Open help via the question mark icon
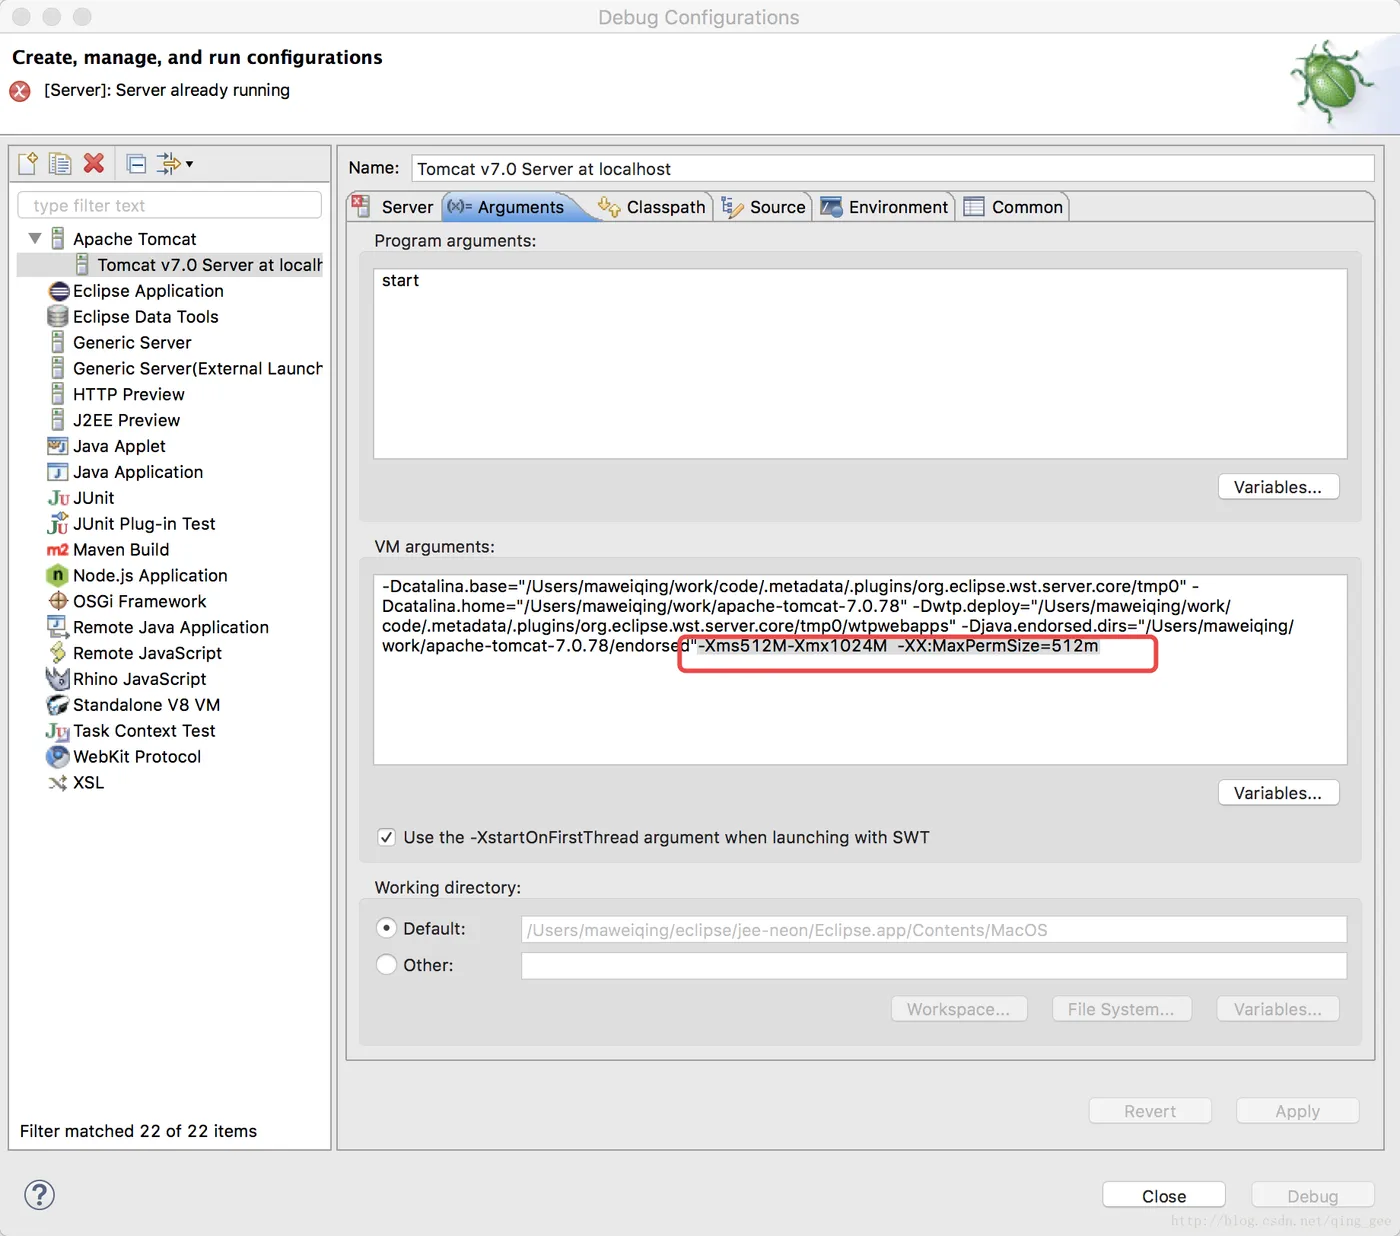Image resolution: width=1400 pixels, height=1236 pixels. click(40, 1195)
